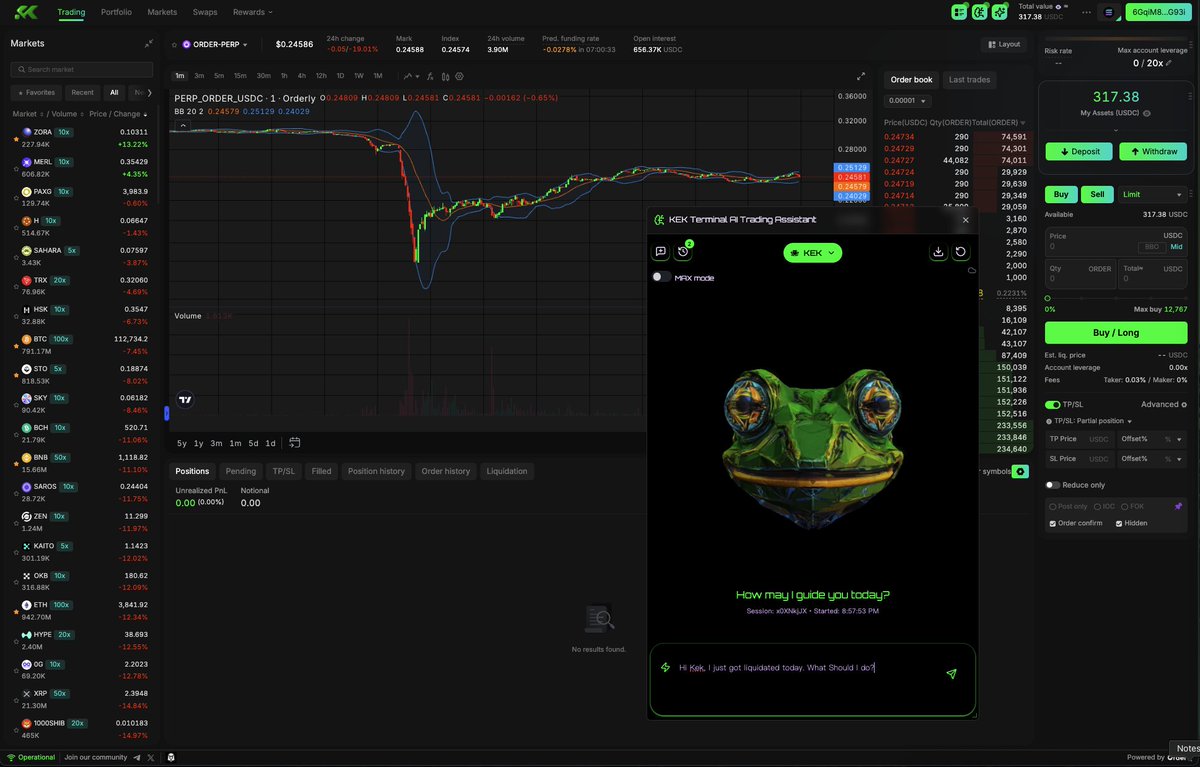This screenshot has height=767, width=1200.
Task: Select the Sell side button
Action: (1097, 195)
